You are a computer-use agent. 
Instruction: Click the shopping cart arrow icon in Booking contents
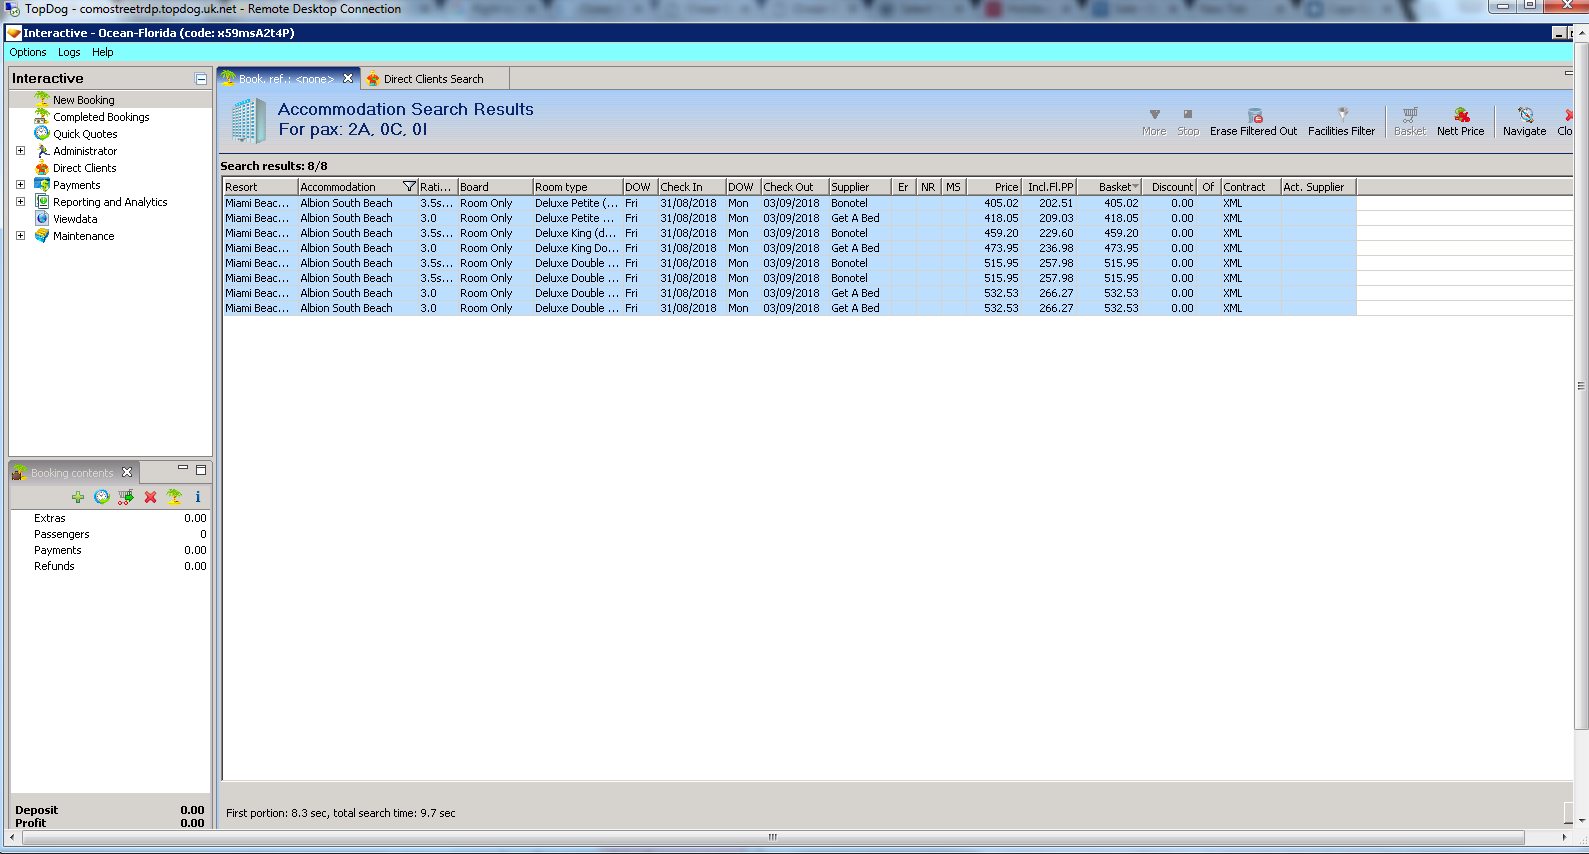pos(126,497)
